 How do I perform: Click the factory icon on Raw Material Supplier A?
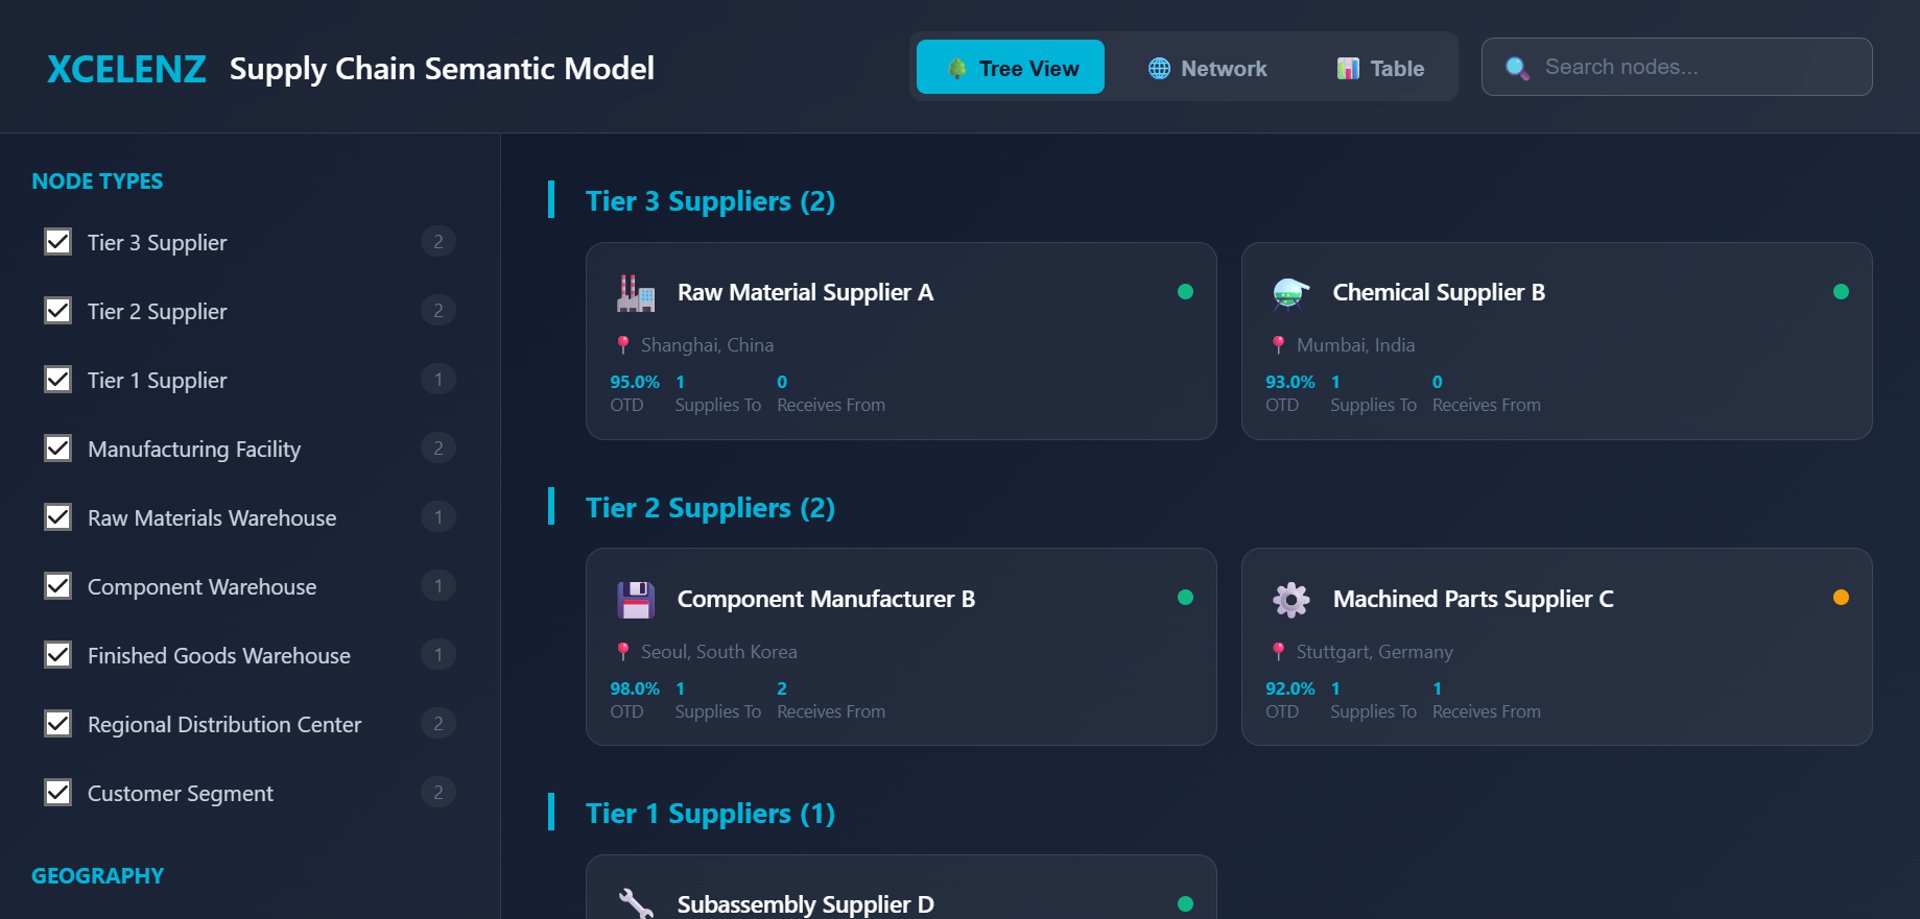635,293
